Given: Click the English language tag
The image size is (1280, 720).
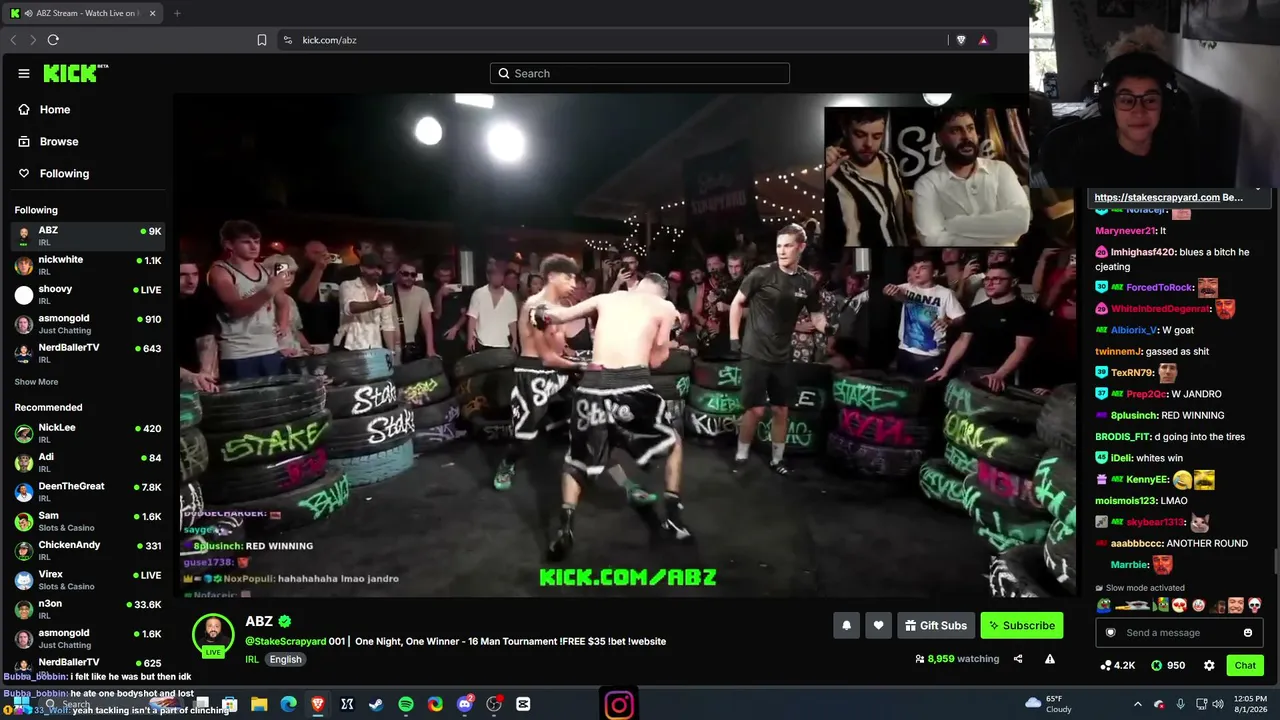Looking at the screenshot, I should tap(285, 659).
